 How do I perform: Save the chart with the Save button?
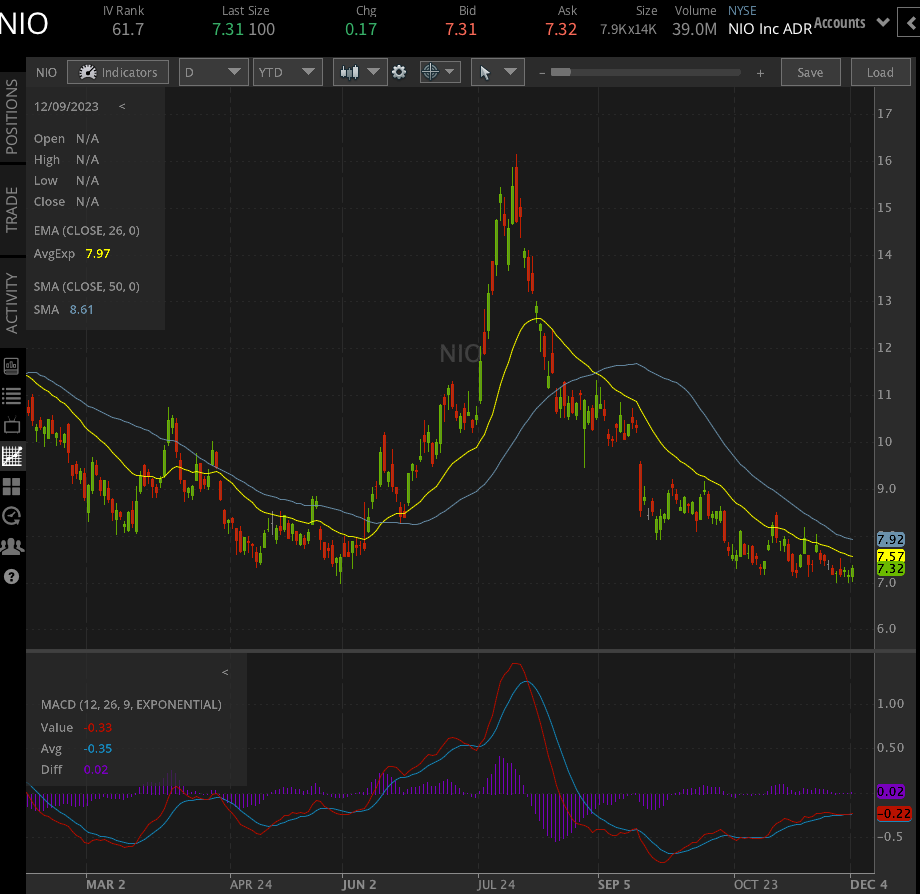pyautogui.click(x=810, y=72)
